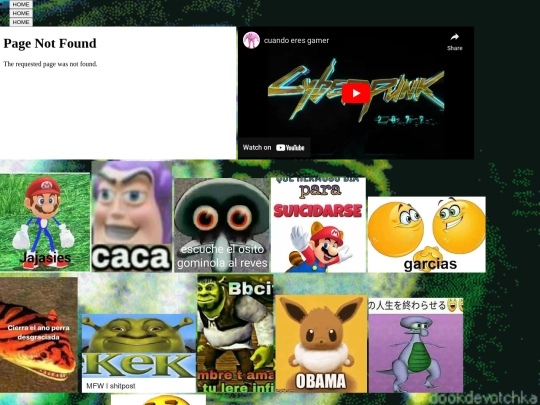Open the Shrek 'Bbci' meme image
Image resolution: width=540 pixels, height=405 pixels.
[x=236, y=333]
